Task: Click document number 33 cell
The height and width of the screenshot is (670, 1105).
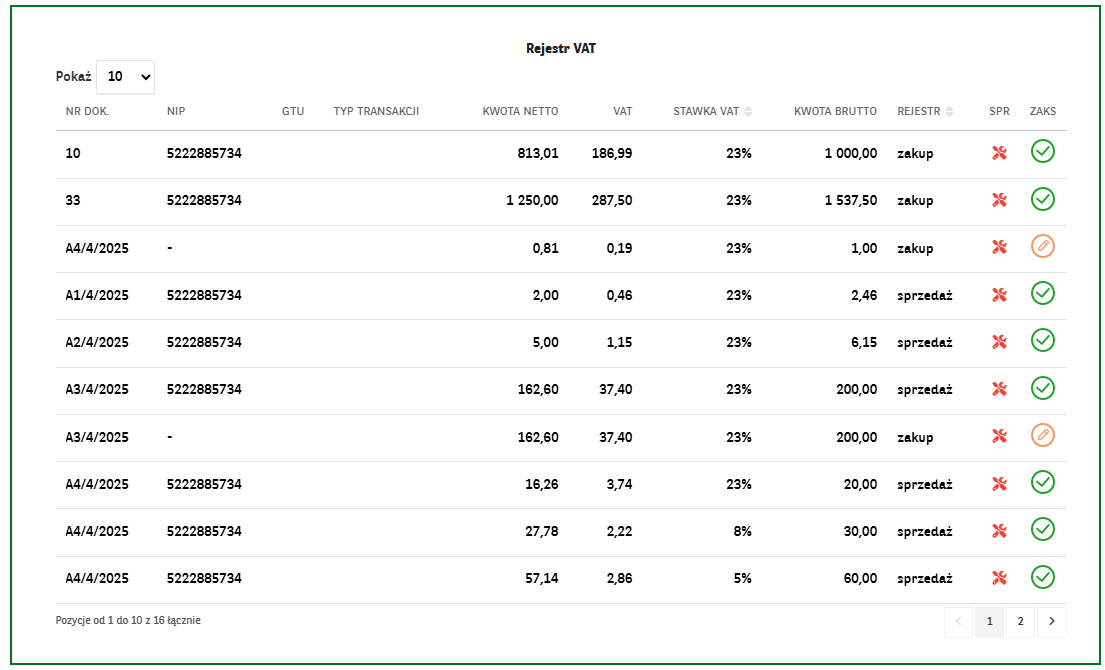Action: pyautogui.click(x=73, y=200)
